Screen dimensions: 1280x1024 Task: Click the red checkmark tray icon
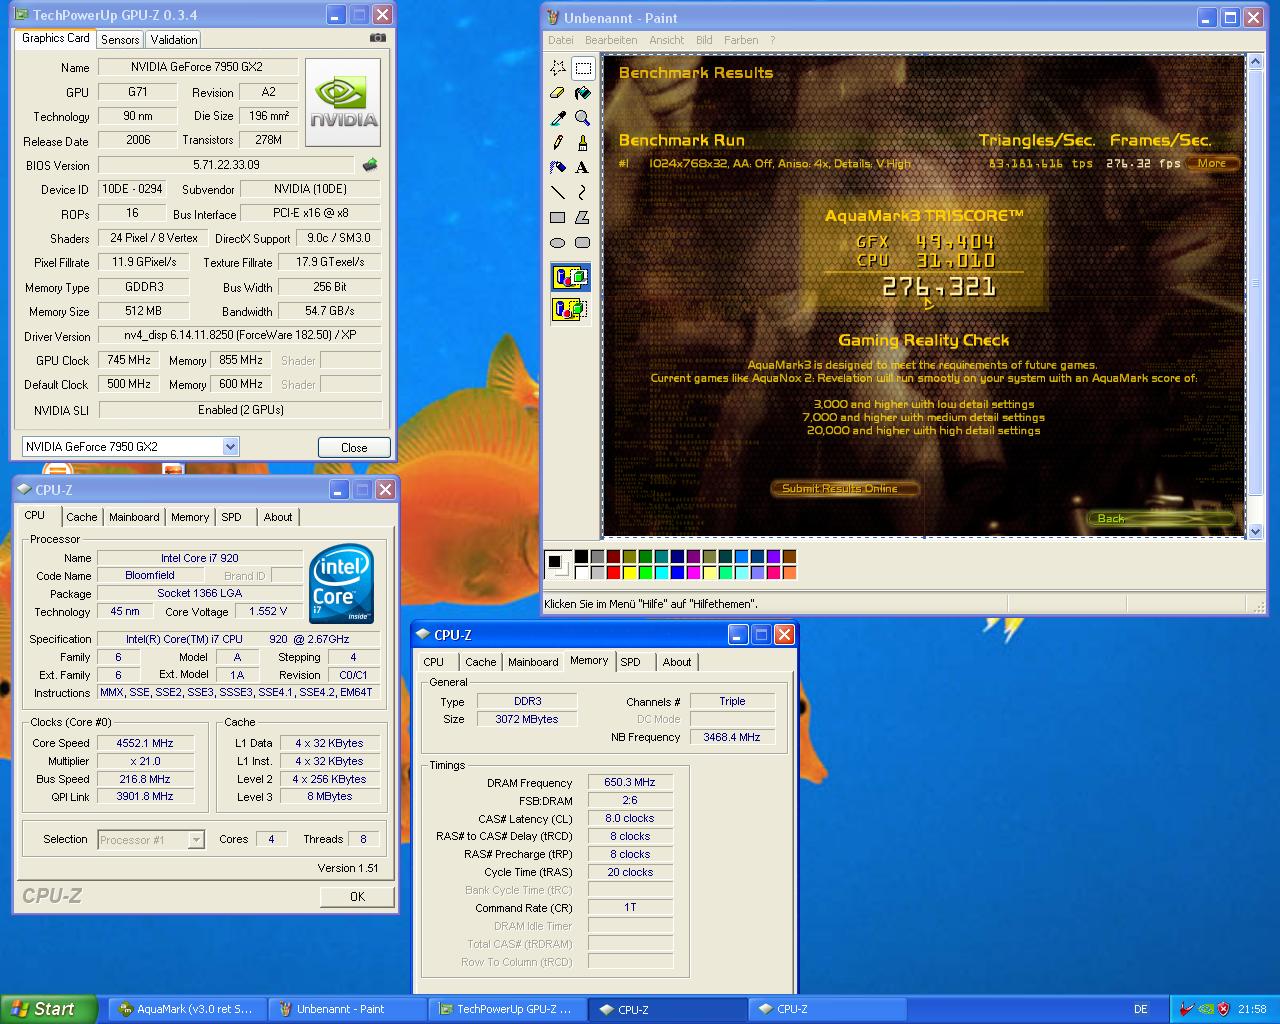(x=1187, y=1009)
